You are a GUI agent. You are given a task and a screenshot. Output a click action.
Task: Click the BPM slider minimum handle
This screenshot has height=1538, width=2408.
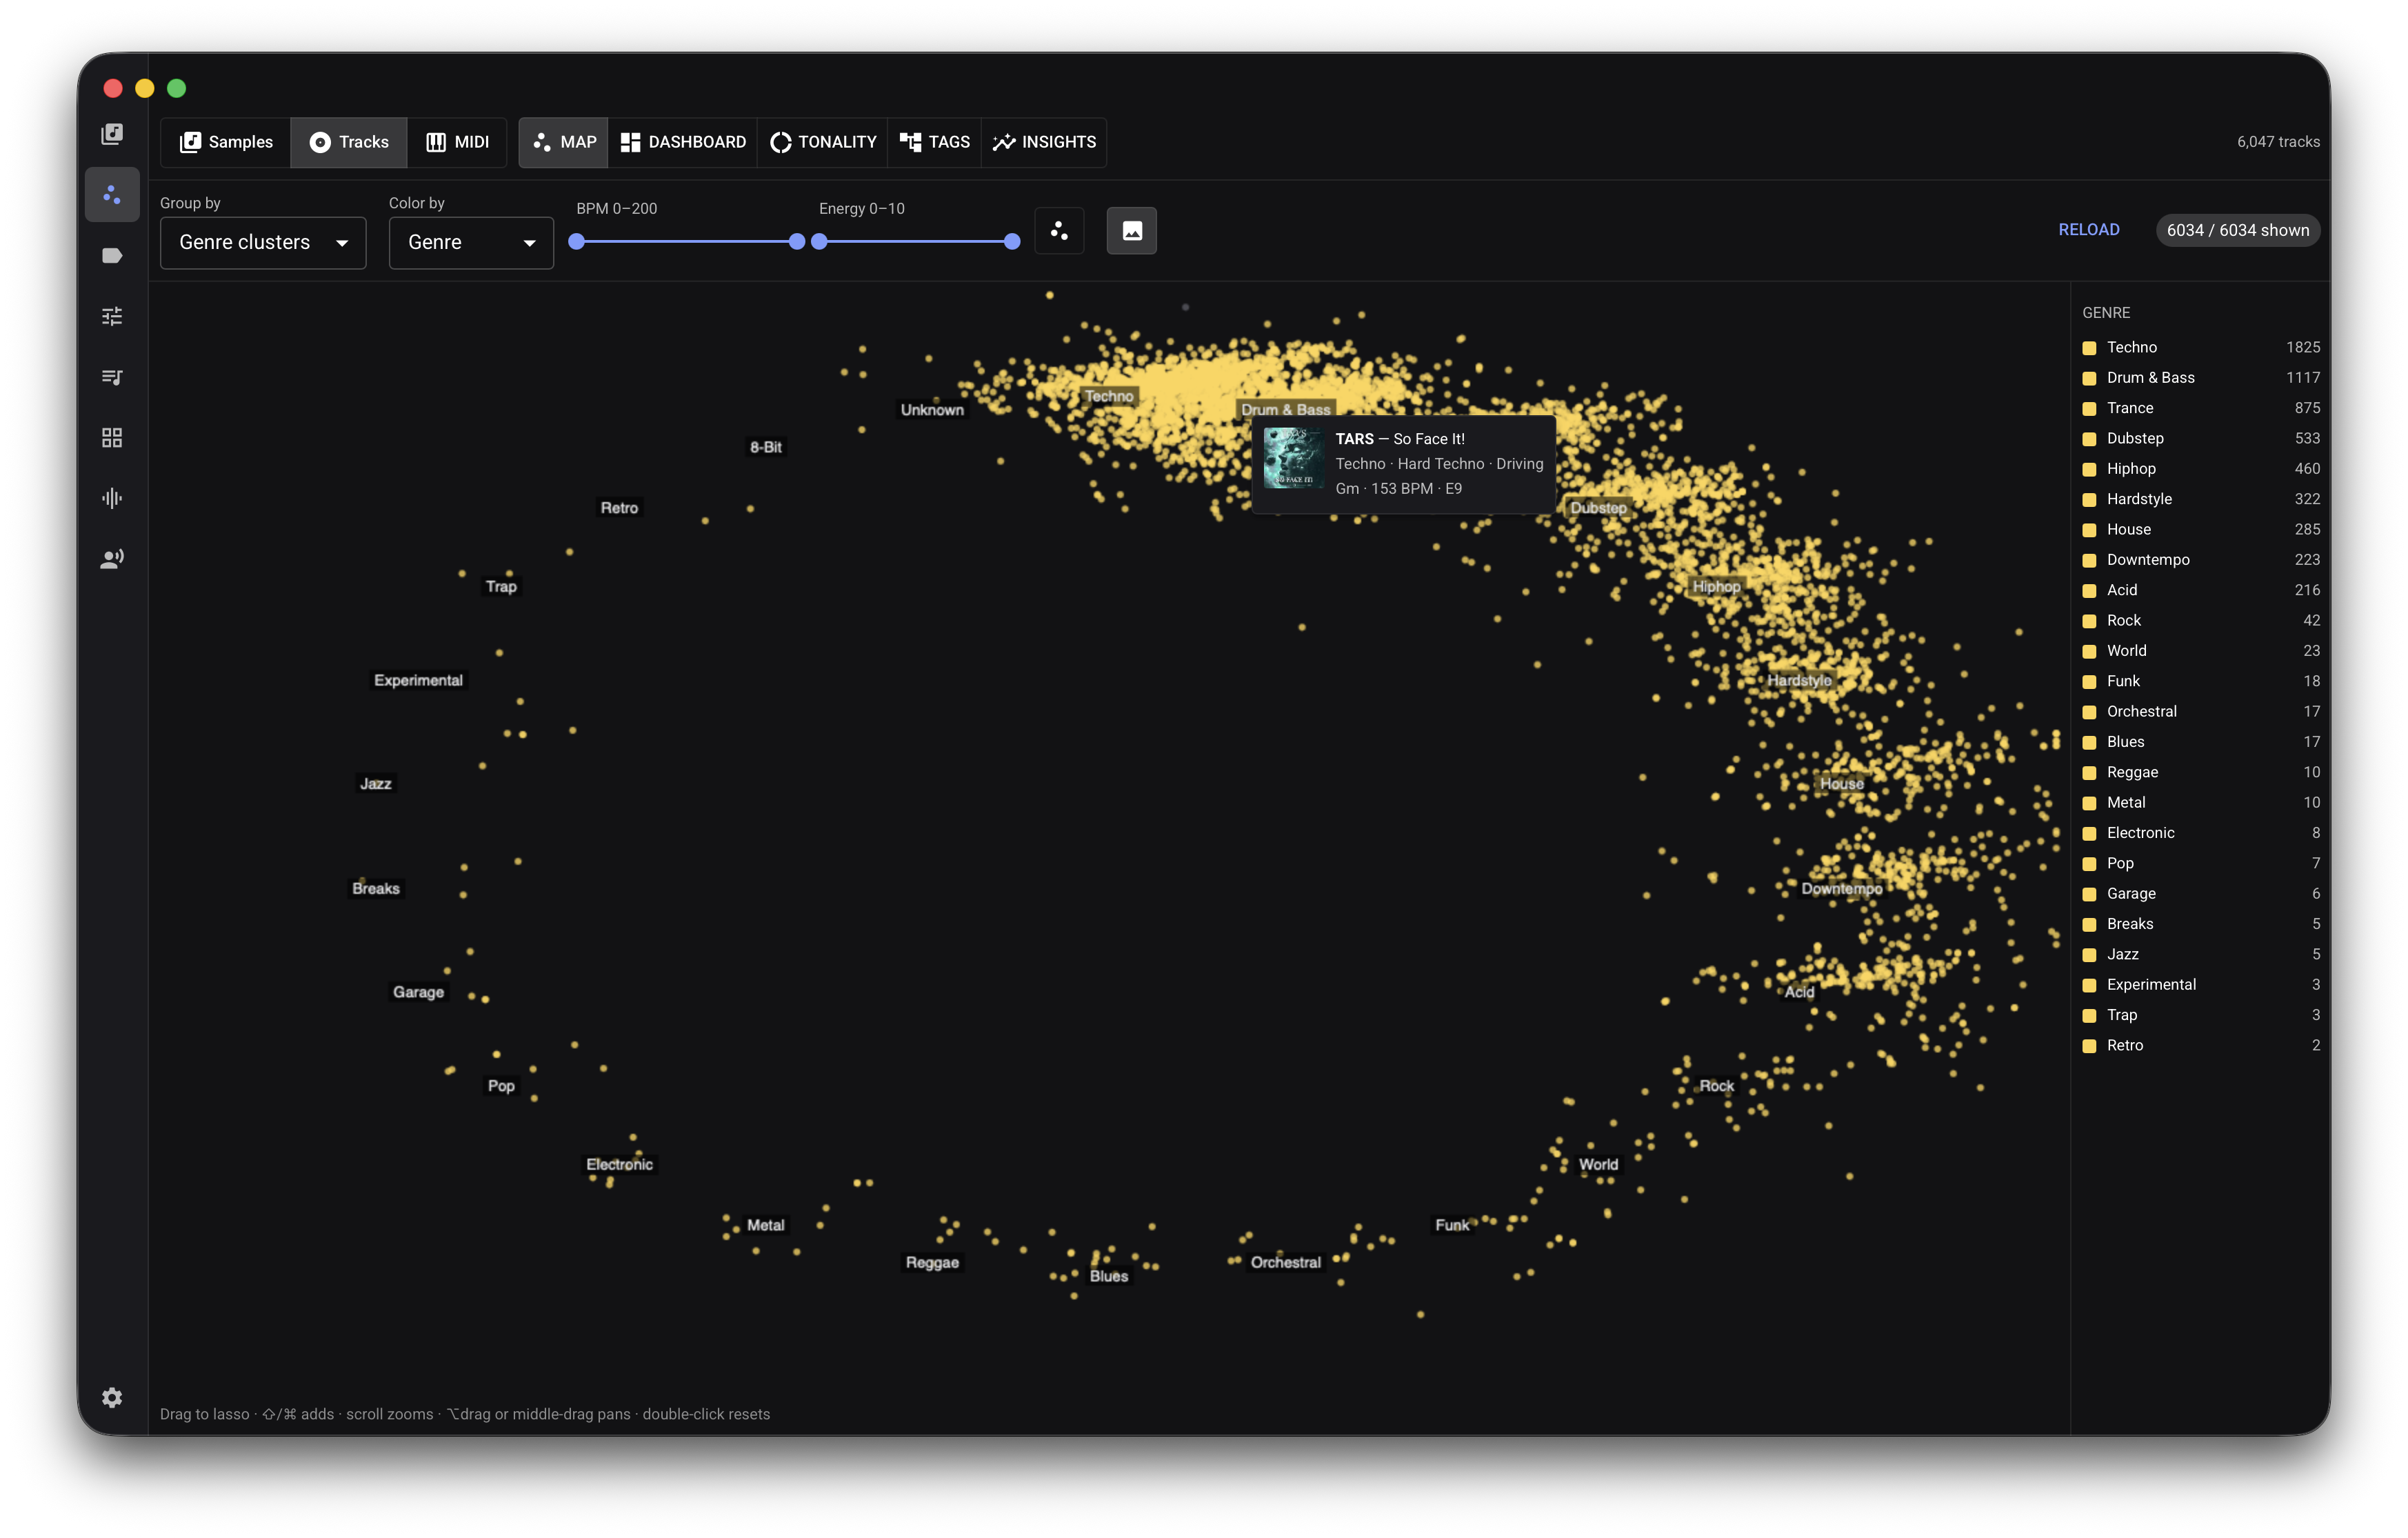576,242
